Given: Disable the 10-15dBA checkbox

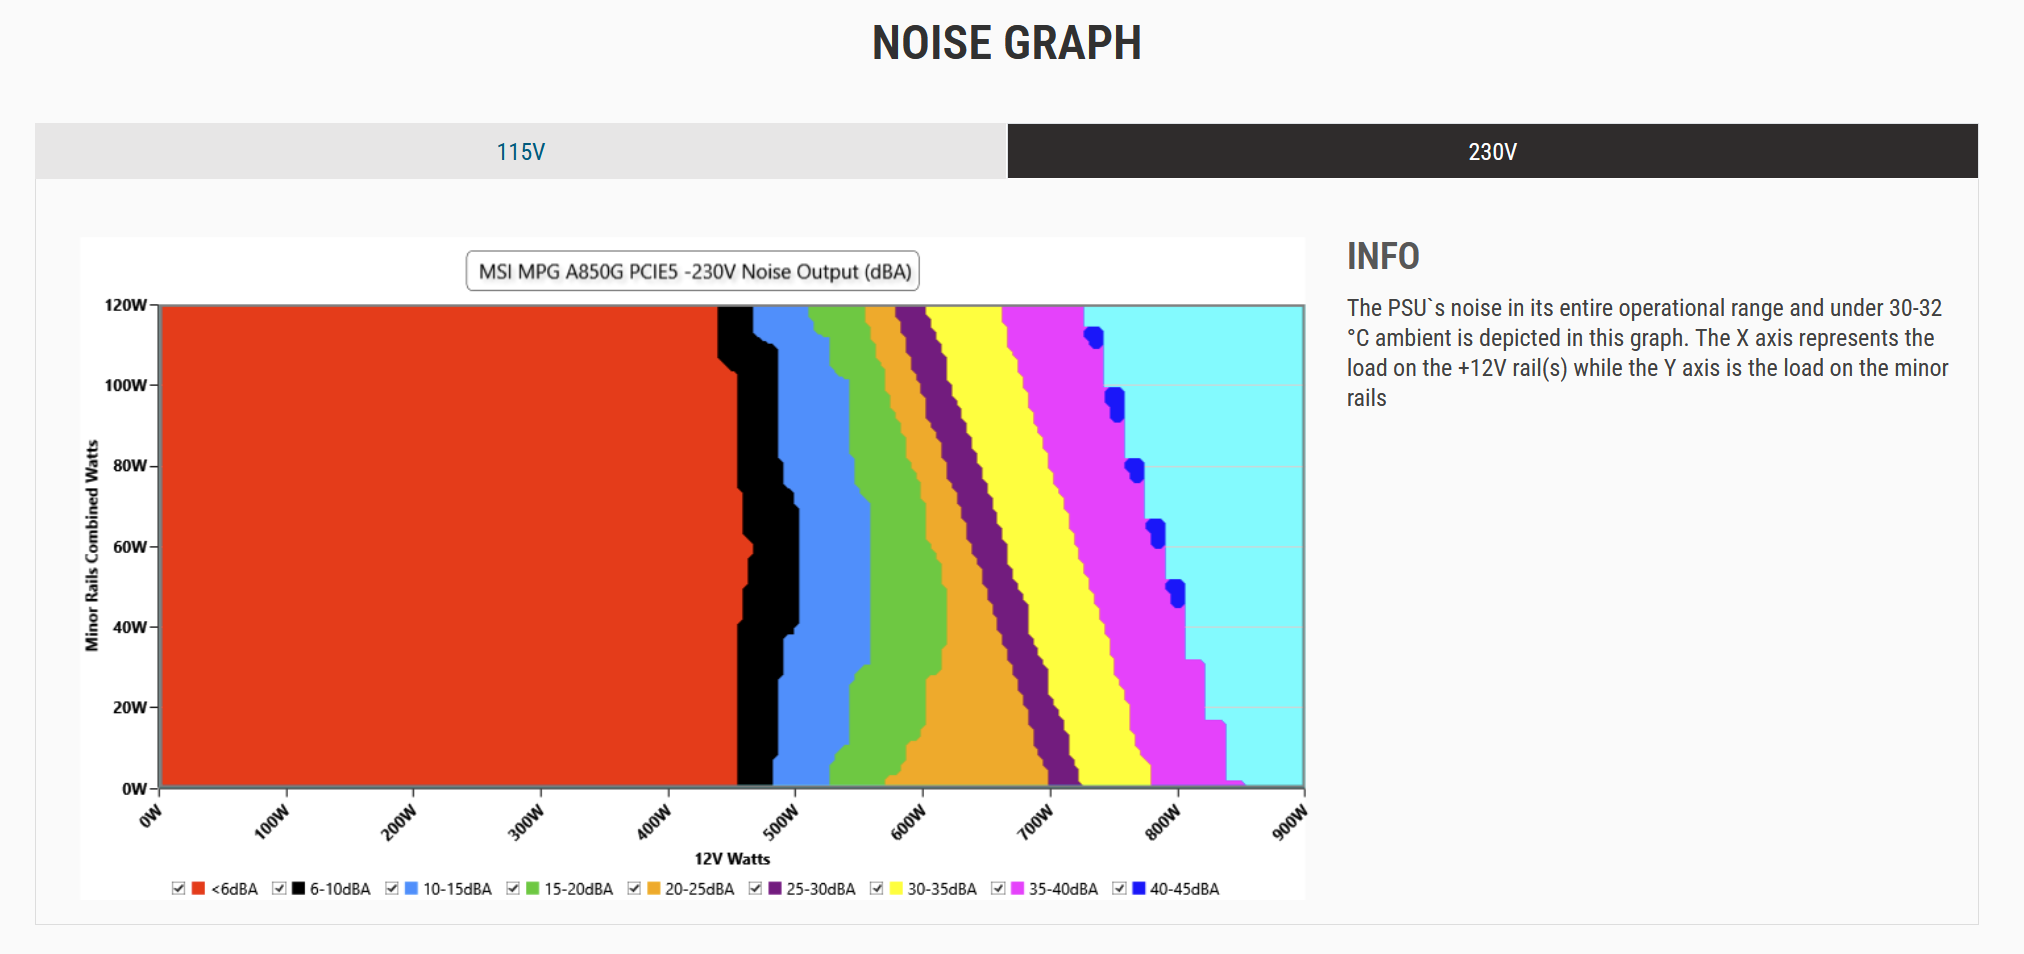Looking at the screenshot, I should (392, 888).
